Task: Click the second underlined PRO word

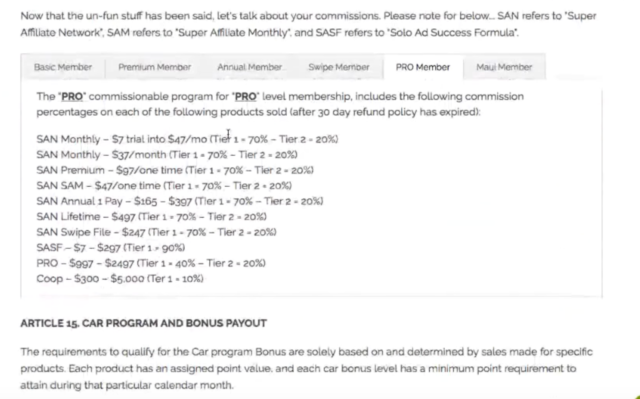Action: 246,97
